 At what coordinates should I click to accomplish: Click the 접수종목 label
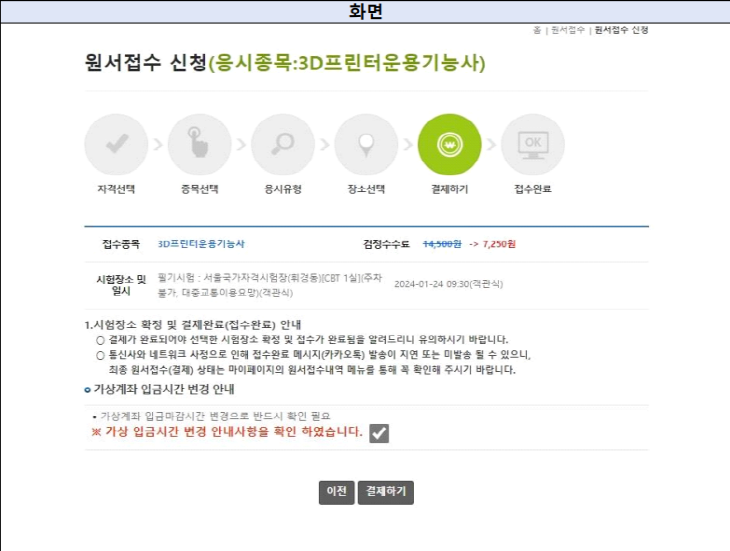[x=121, y=244]
